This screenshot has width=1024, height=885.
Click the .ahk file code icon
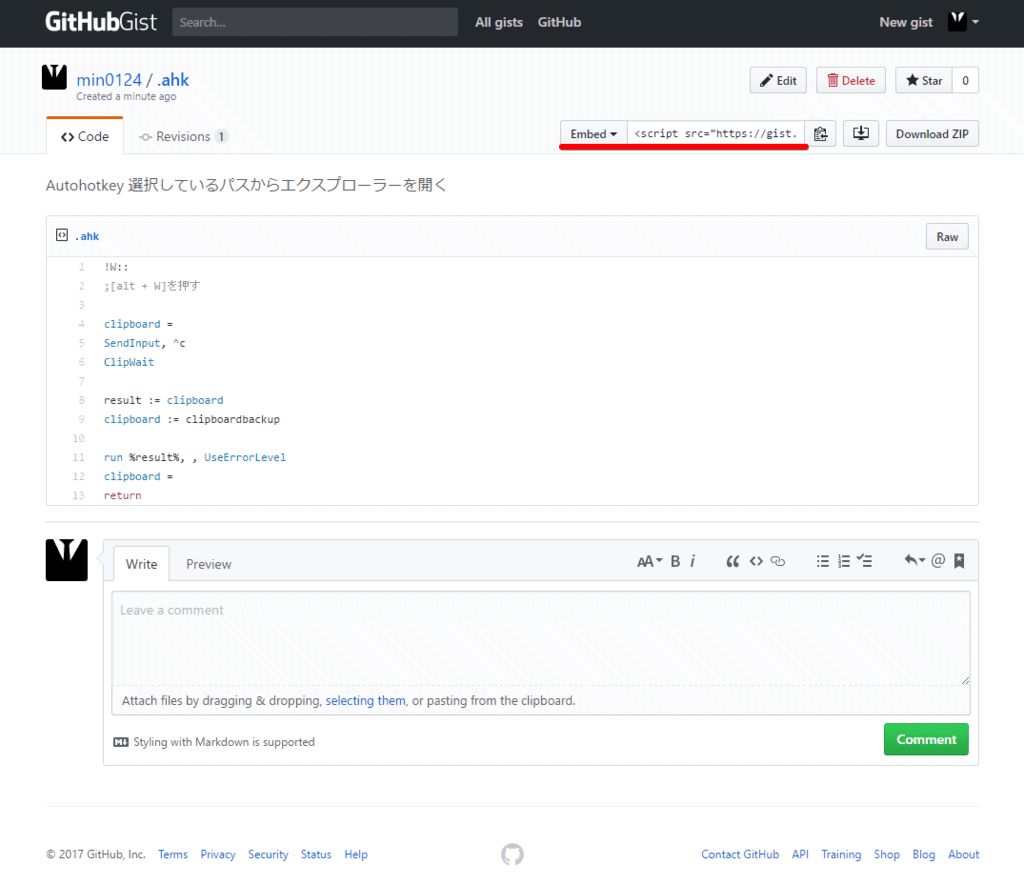62,235
